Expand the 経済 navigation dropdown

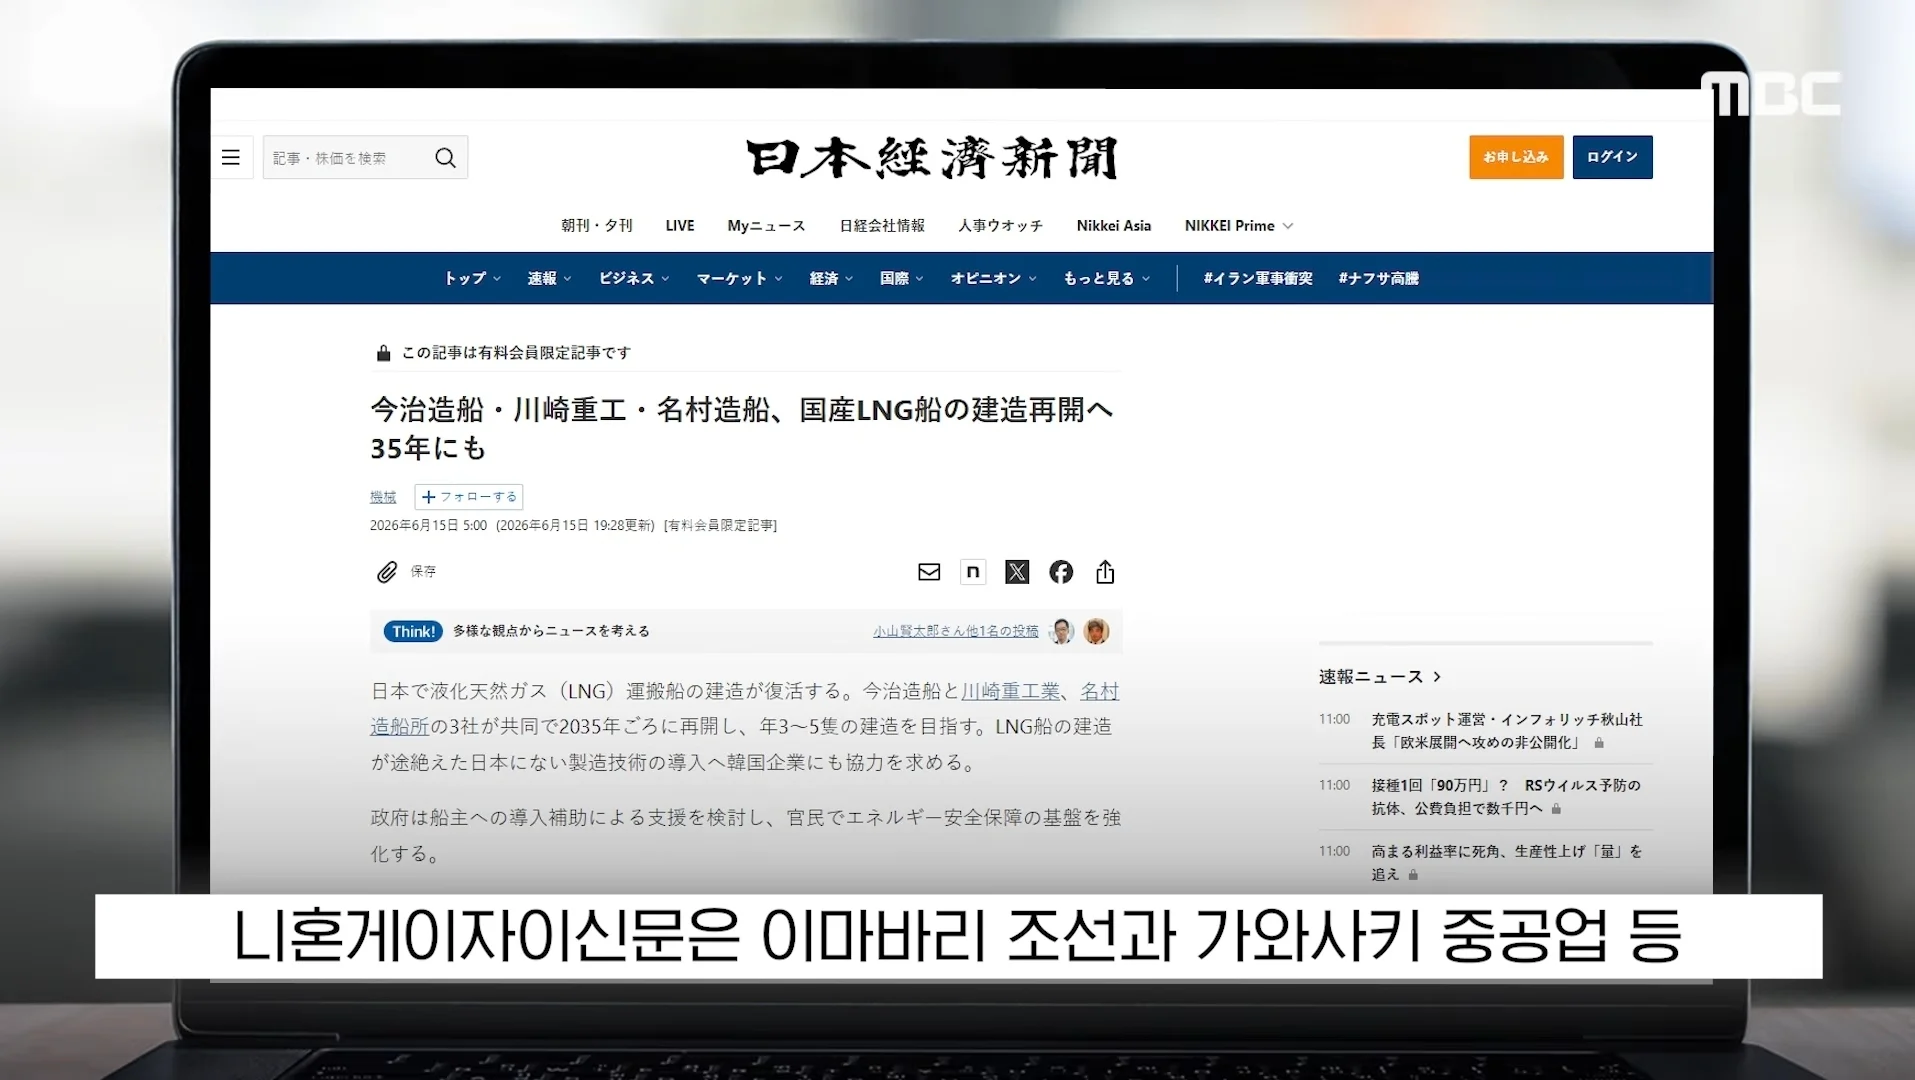coord(831,278)
